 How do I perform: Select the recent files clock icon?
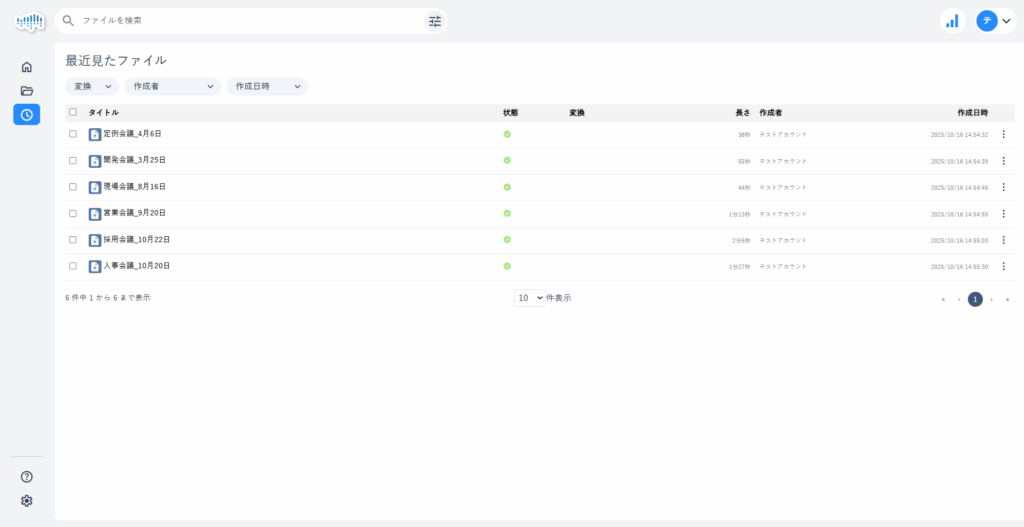[x=27, y=115]
